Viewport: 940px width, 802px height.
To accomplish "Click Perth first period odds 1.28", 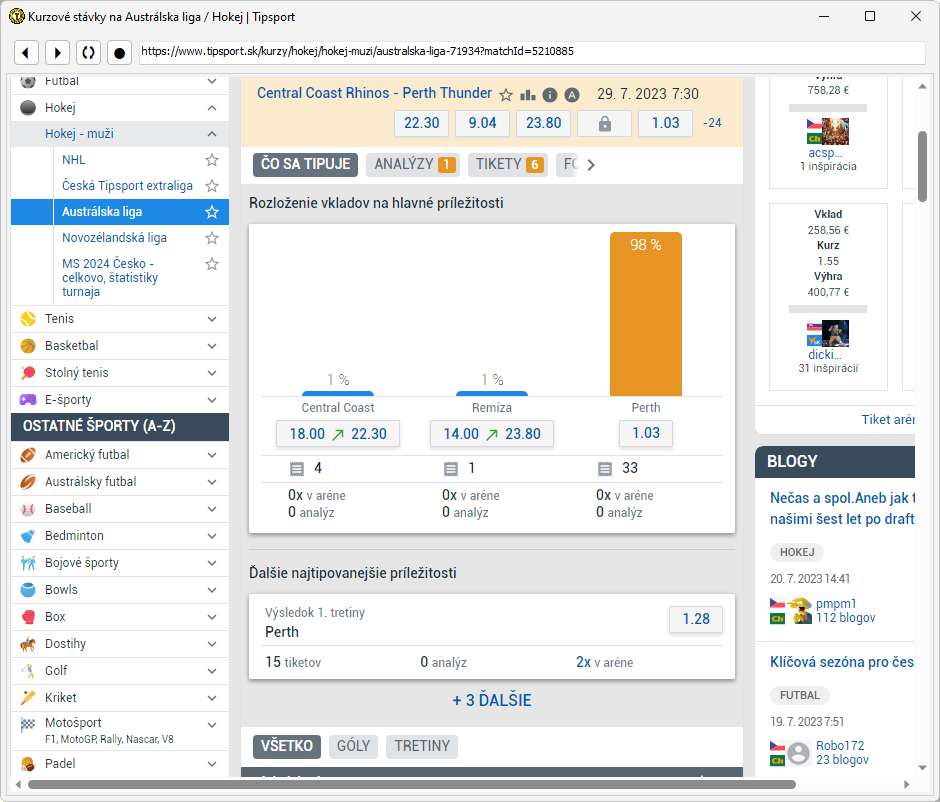I will pyautogui.click(x=696, y=619).
